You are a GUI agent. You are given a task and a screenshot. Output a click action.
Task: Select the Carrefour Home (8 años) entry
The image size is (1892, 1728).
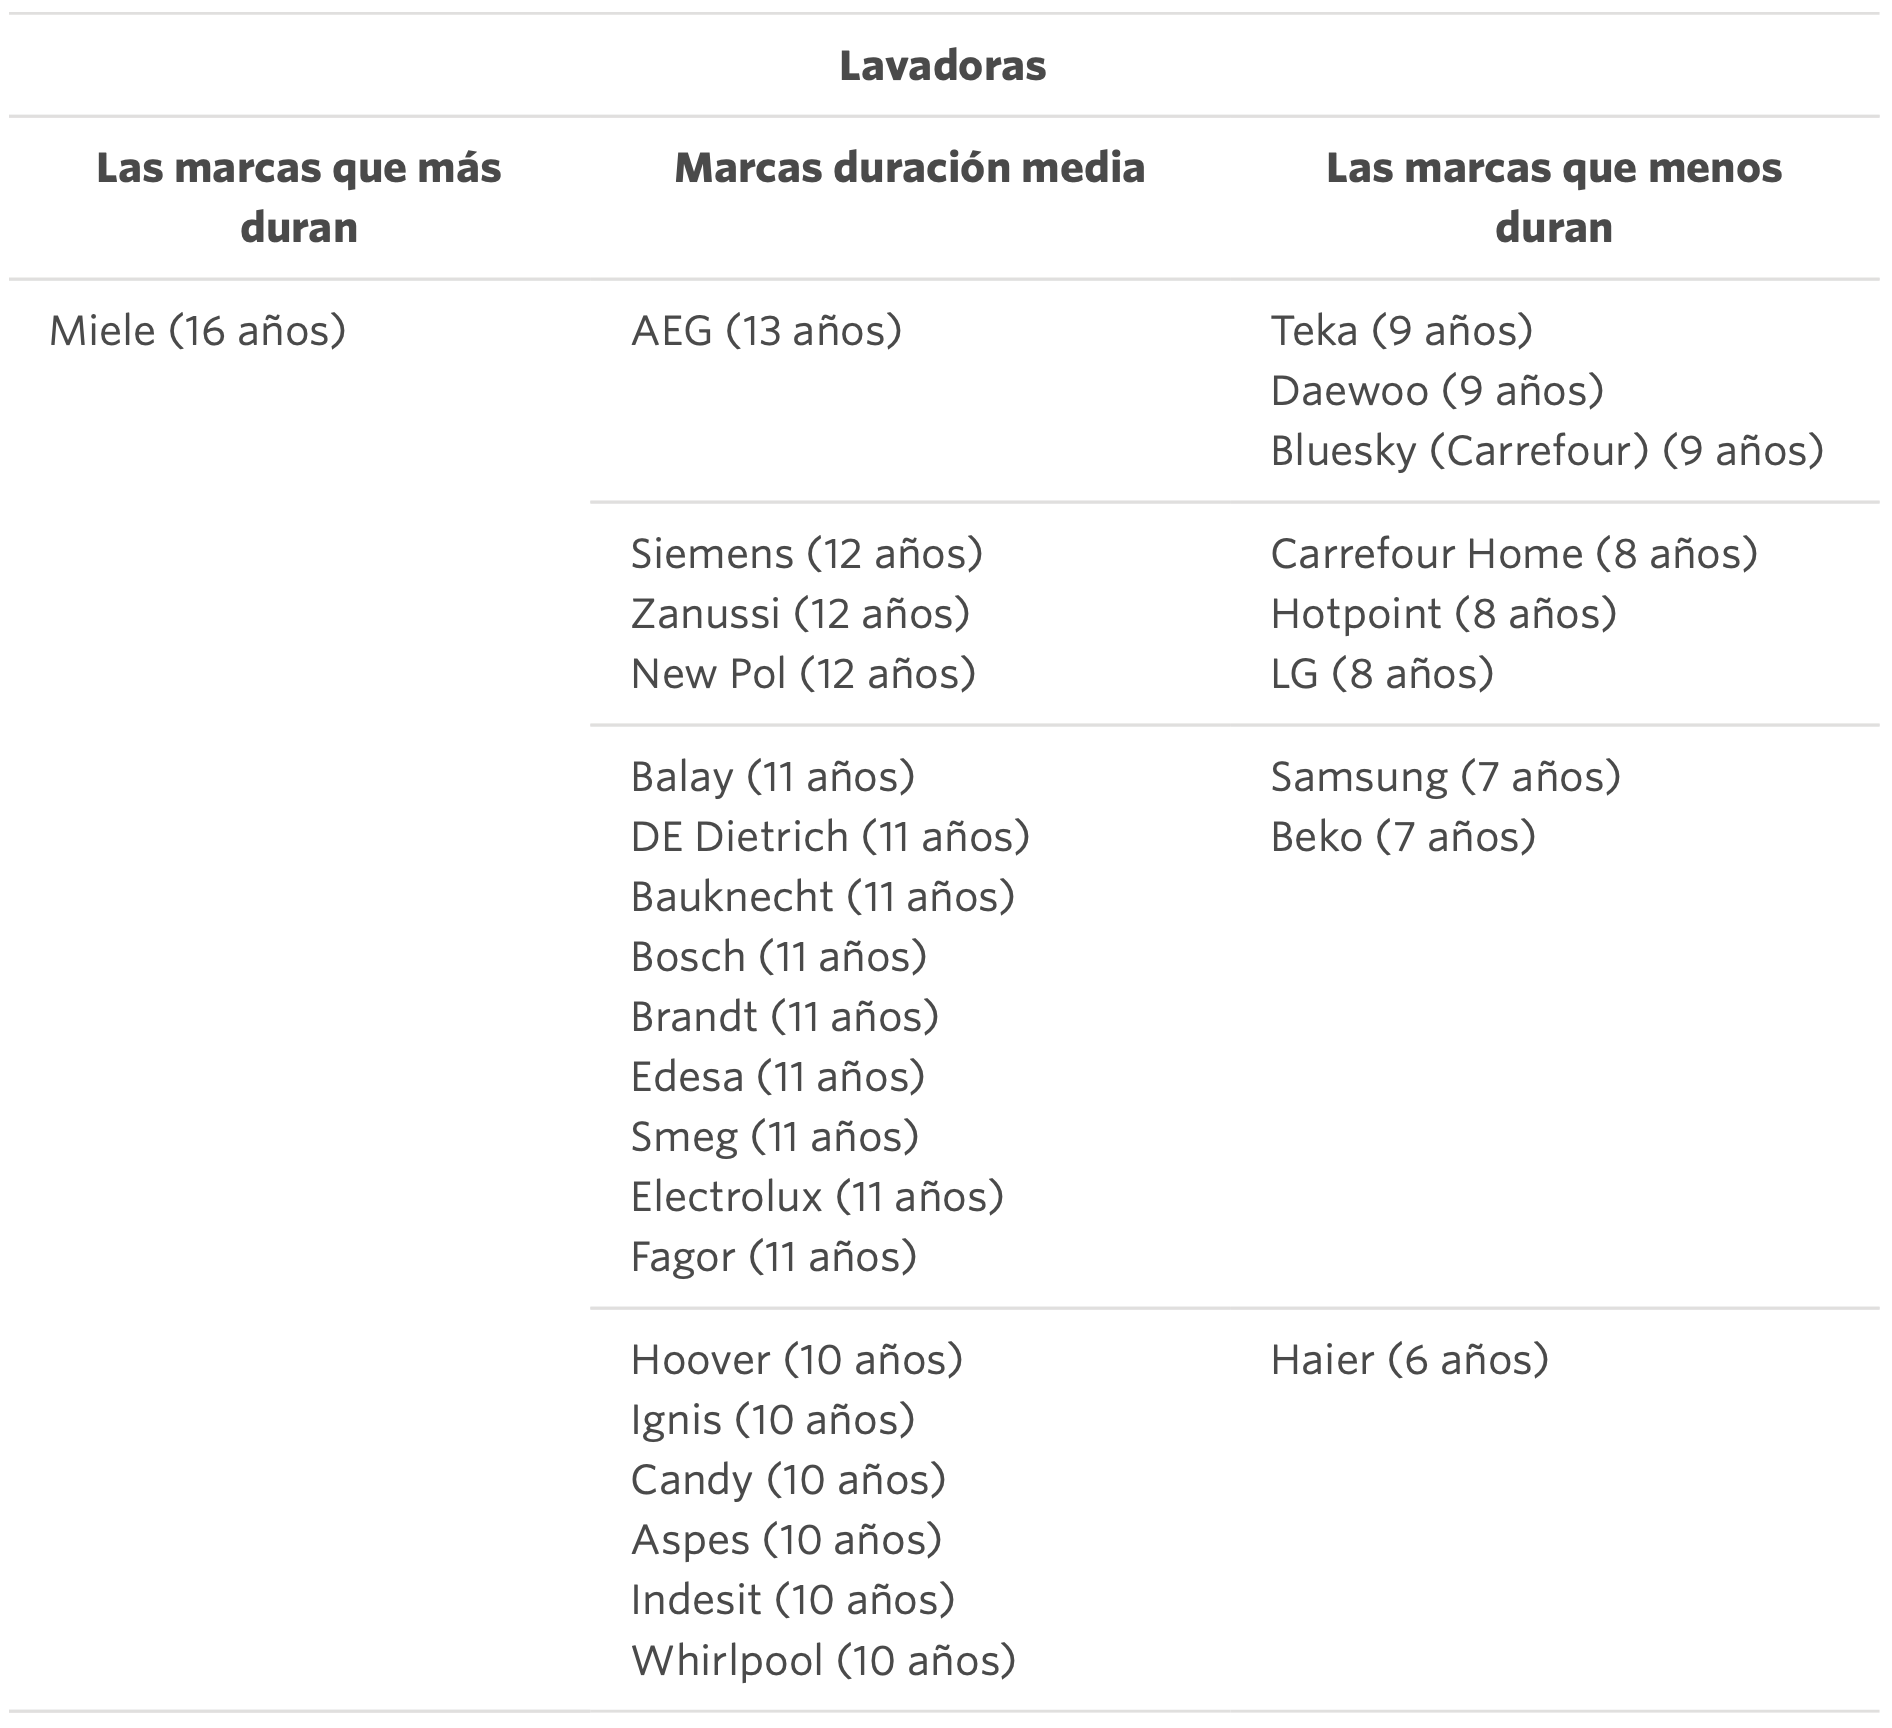[1513, 554]
